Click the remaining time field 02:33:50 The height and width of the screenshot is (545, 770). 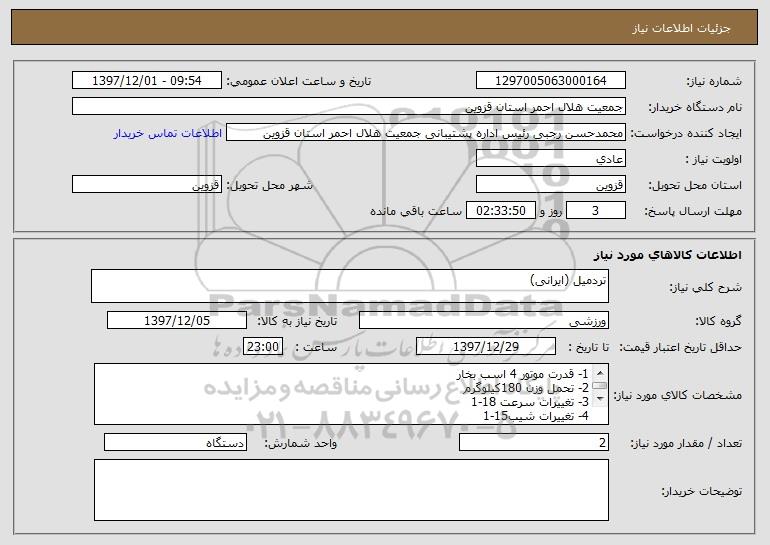point(500,211)
